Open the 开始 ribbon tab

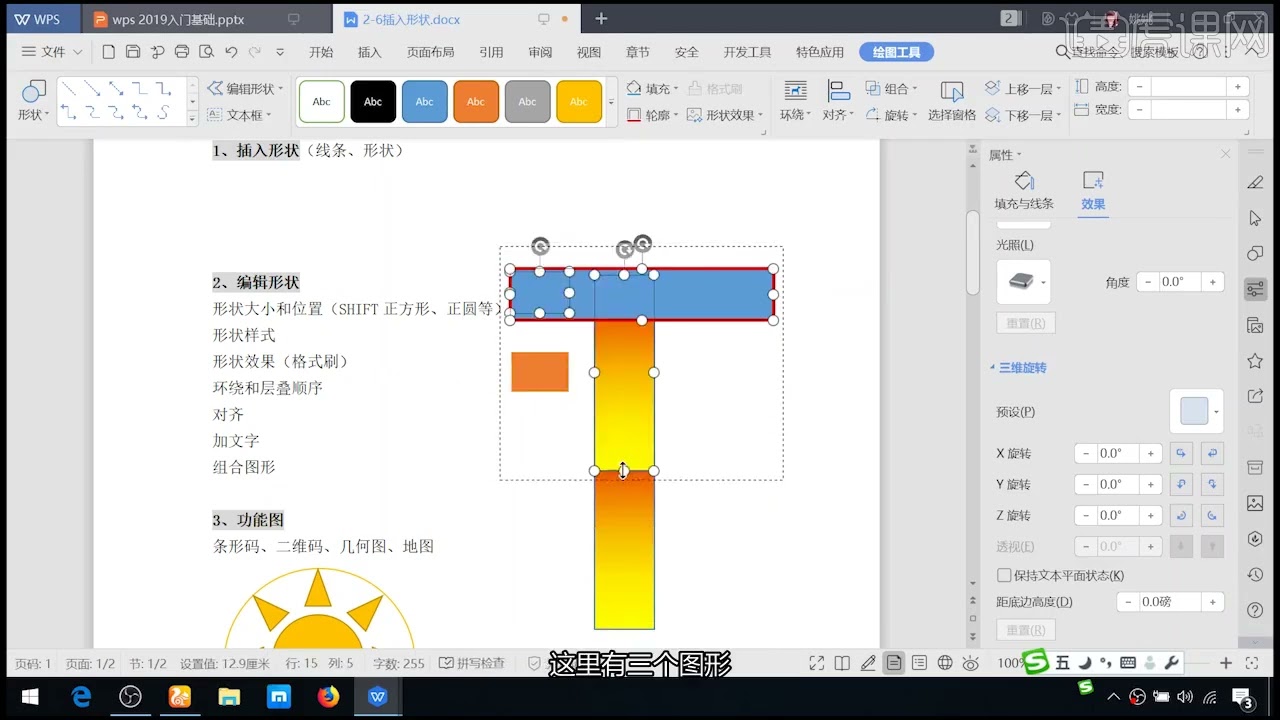point(321,52)
